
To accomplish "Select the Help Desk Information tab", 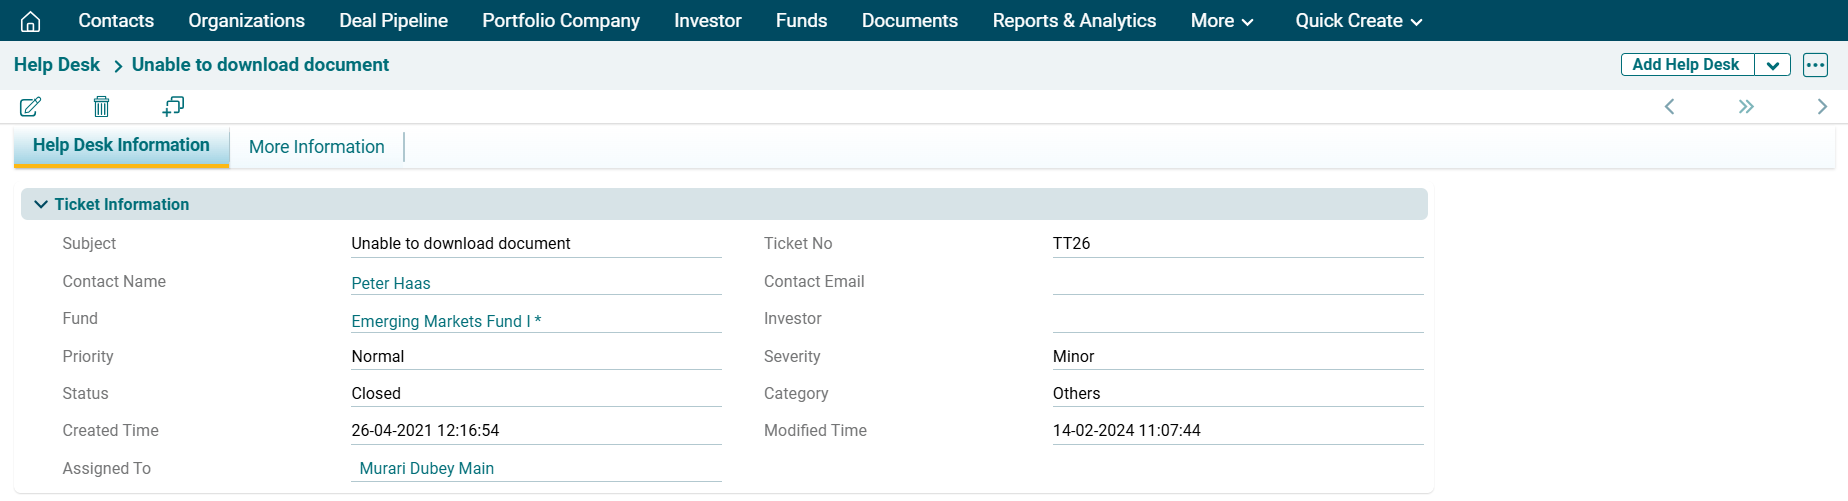I will click(121, 146).
